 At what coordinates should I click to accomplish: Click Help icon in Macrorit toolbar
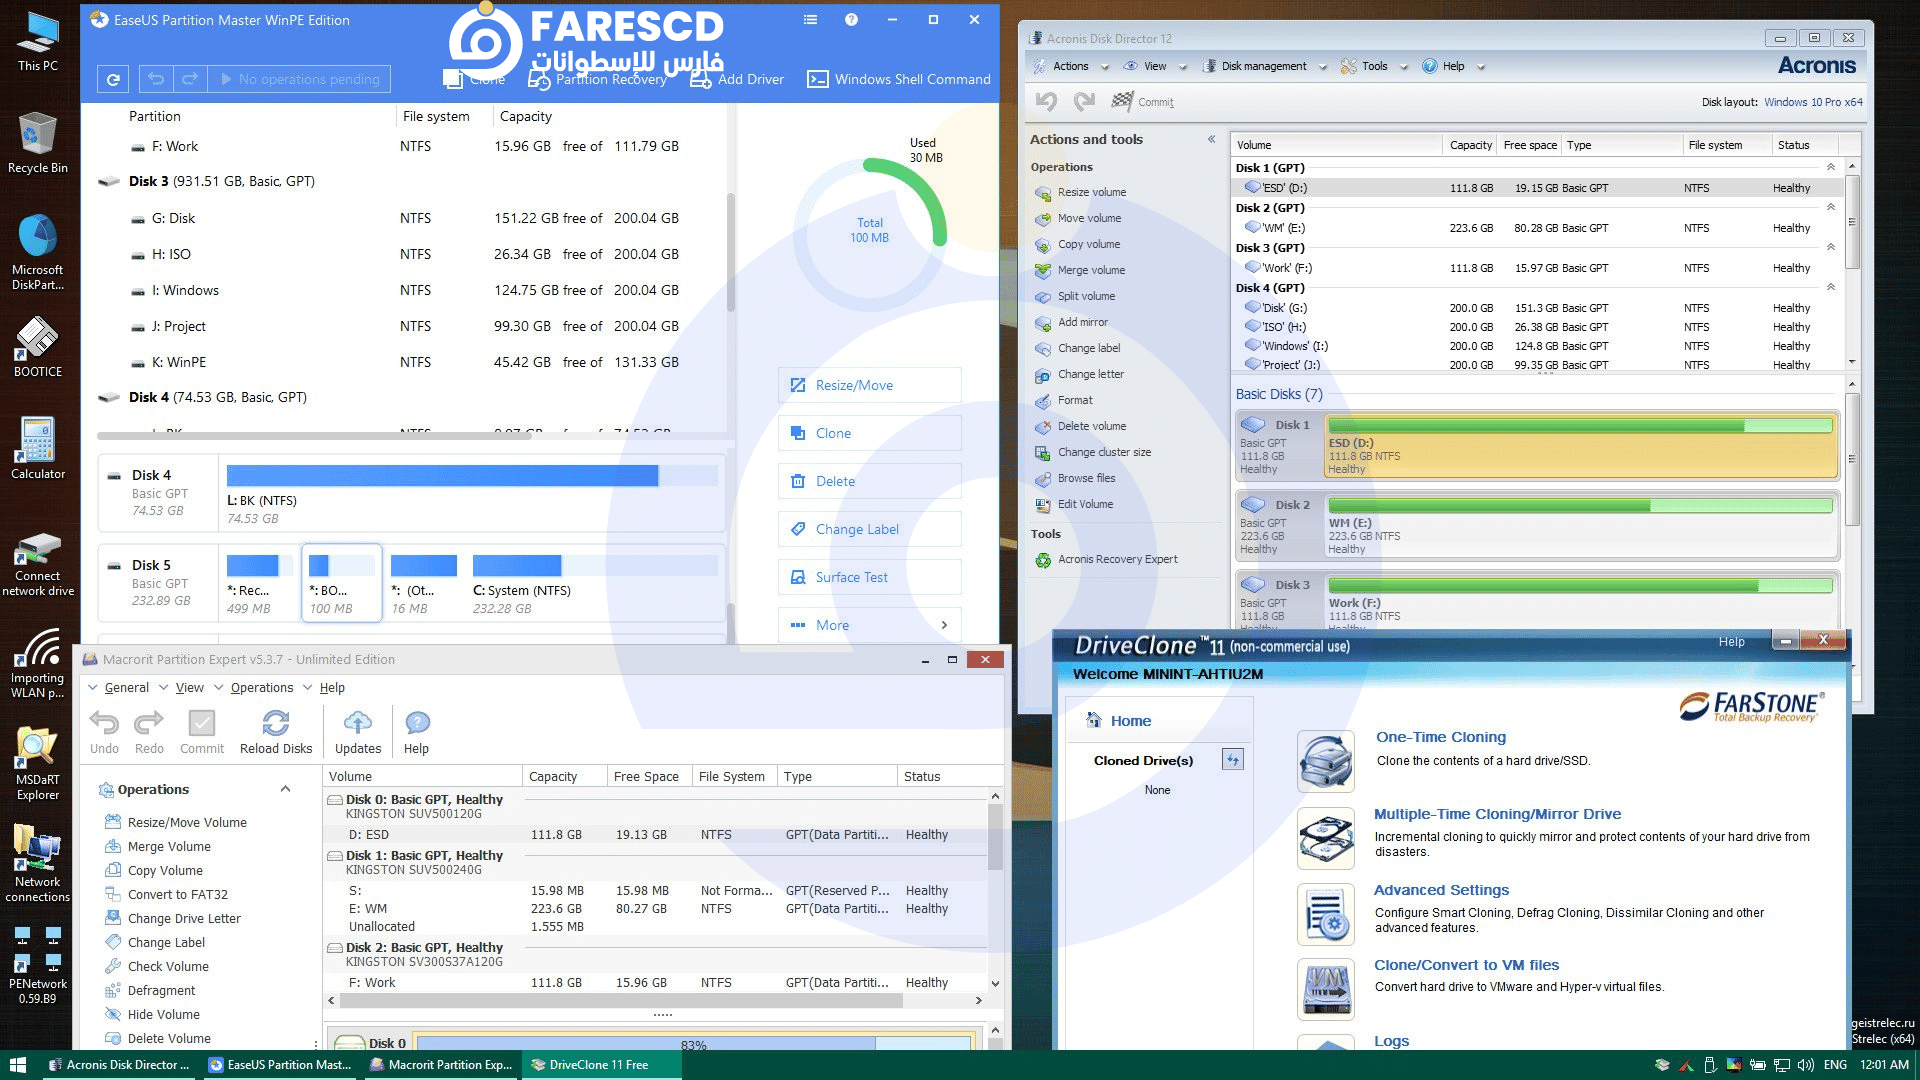[416, 733]
